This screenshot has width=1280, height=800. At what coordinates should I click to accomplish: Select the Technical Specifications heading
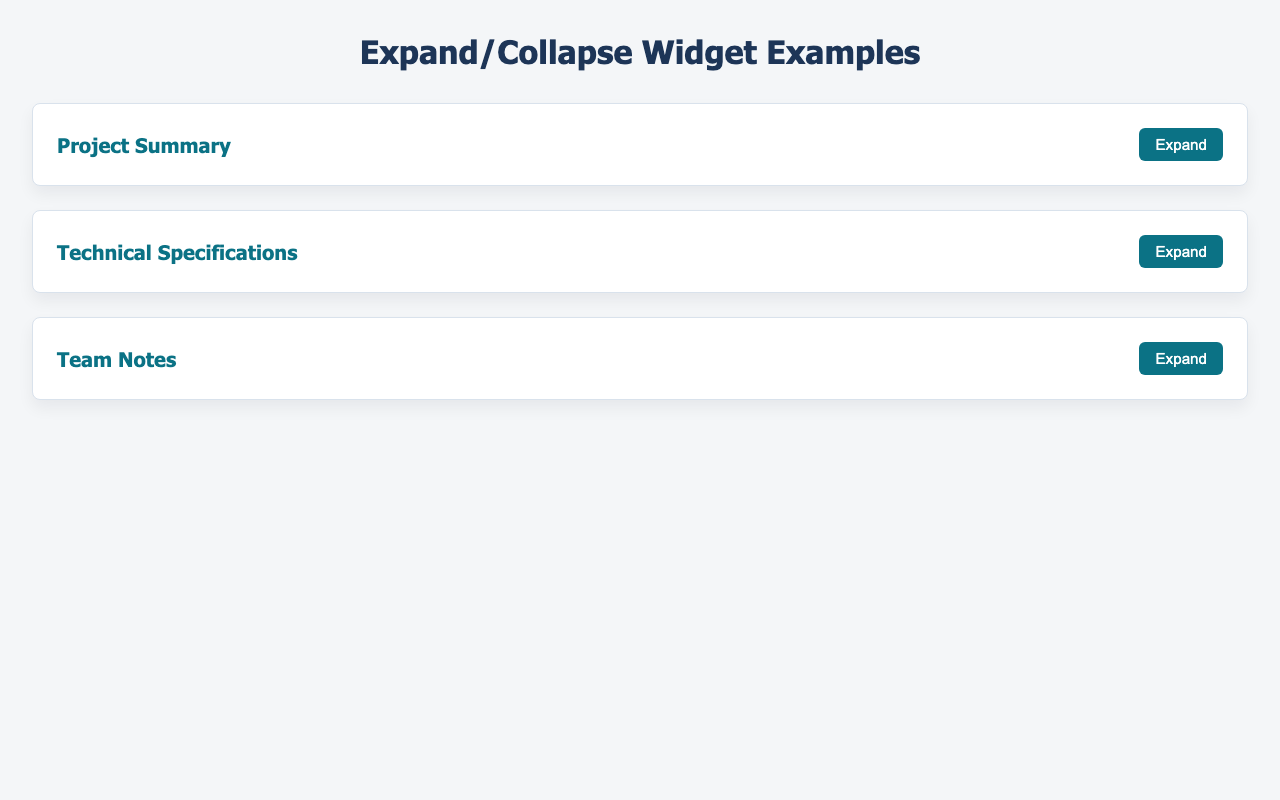[177, 252]
